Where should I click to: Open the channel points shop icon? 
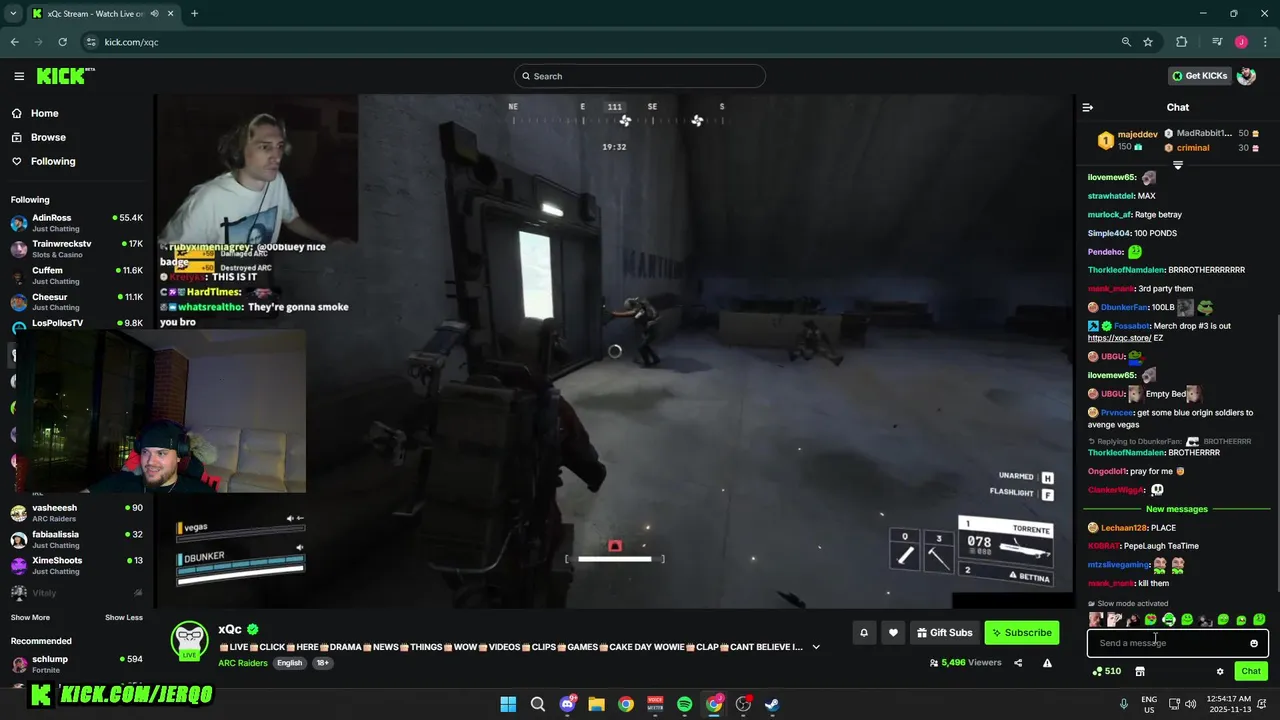[x=1140, y=671]
